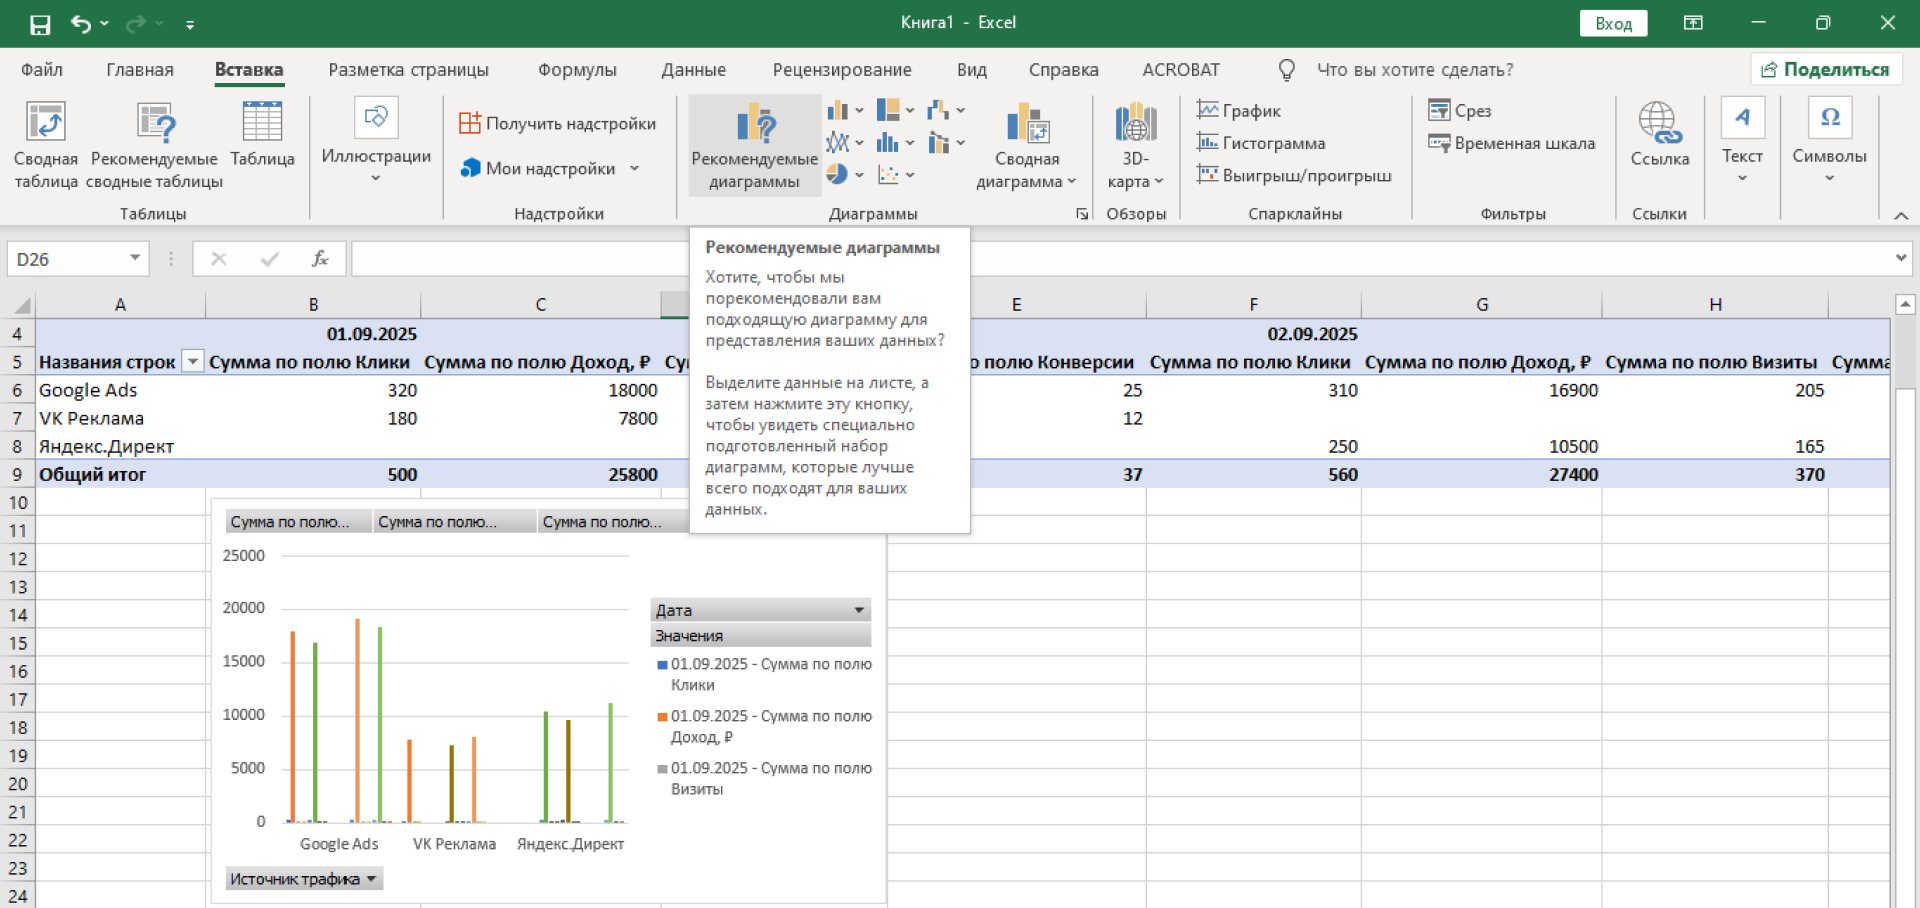Click the insert function fx icon
The width and height of the screenshot is (1920, 908).
320,259
